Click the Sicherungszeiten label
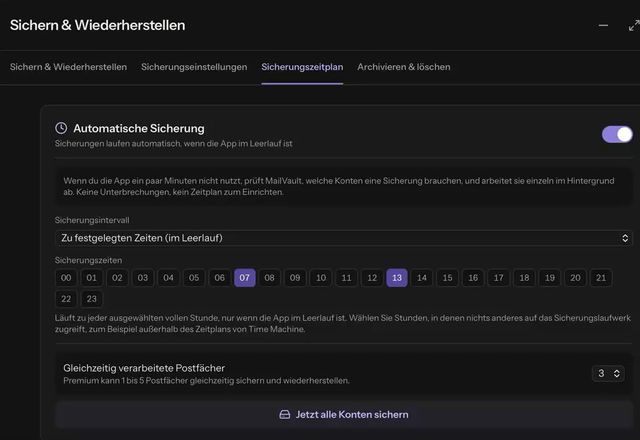The image size is (640, 440). (88, 260)
